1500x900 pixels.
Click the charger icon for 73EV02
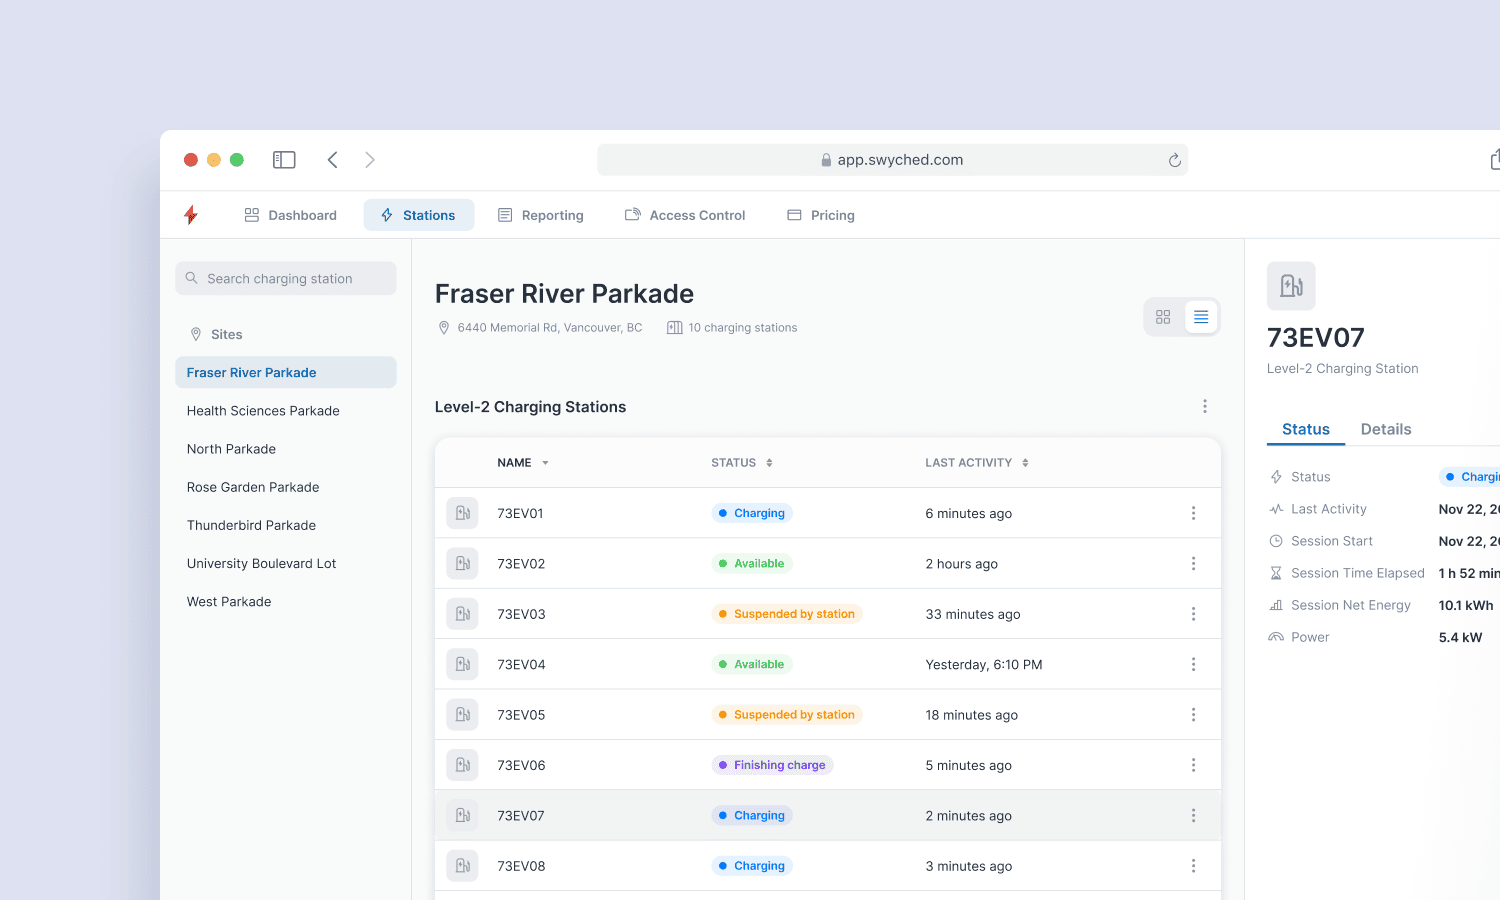click(x=462, y=564)
